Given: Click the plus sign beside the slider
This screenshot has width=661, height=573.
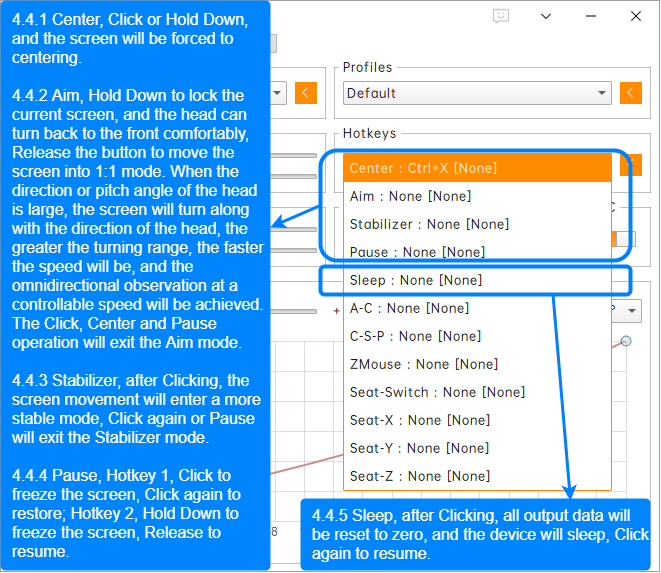Looking at the screenshot, I should coord(336,310).
